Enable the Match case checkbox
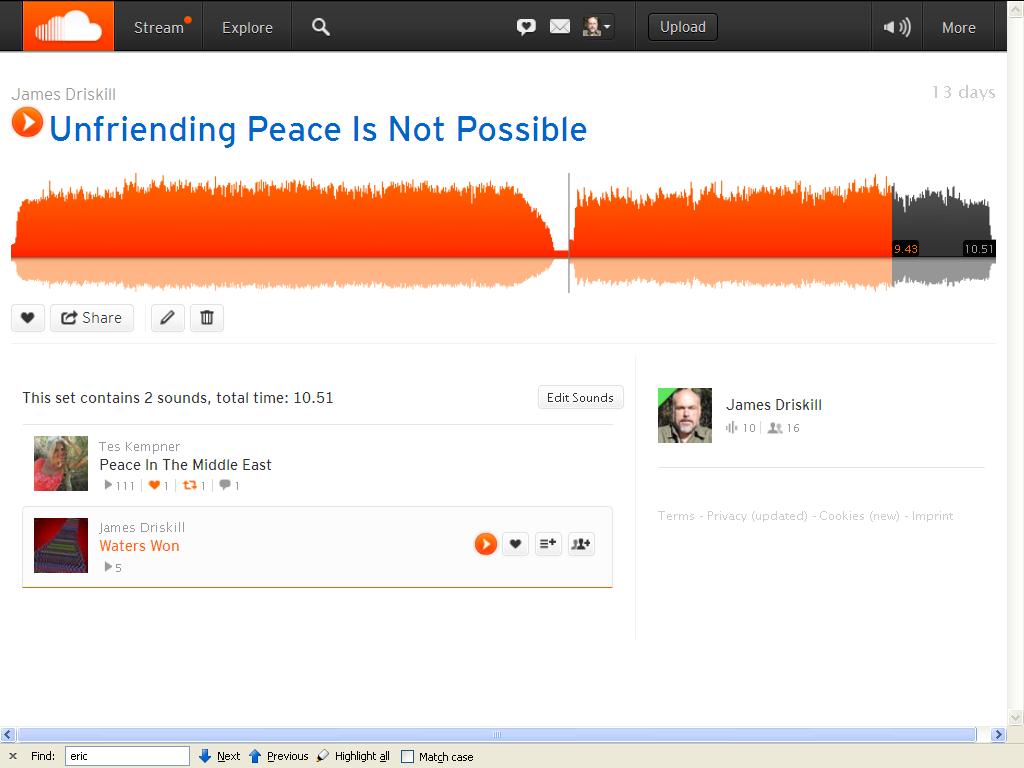 (x=408, y=756)
